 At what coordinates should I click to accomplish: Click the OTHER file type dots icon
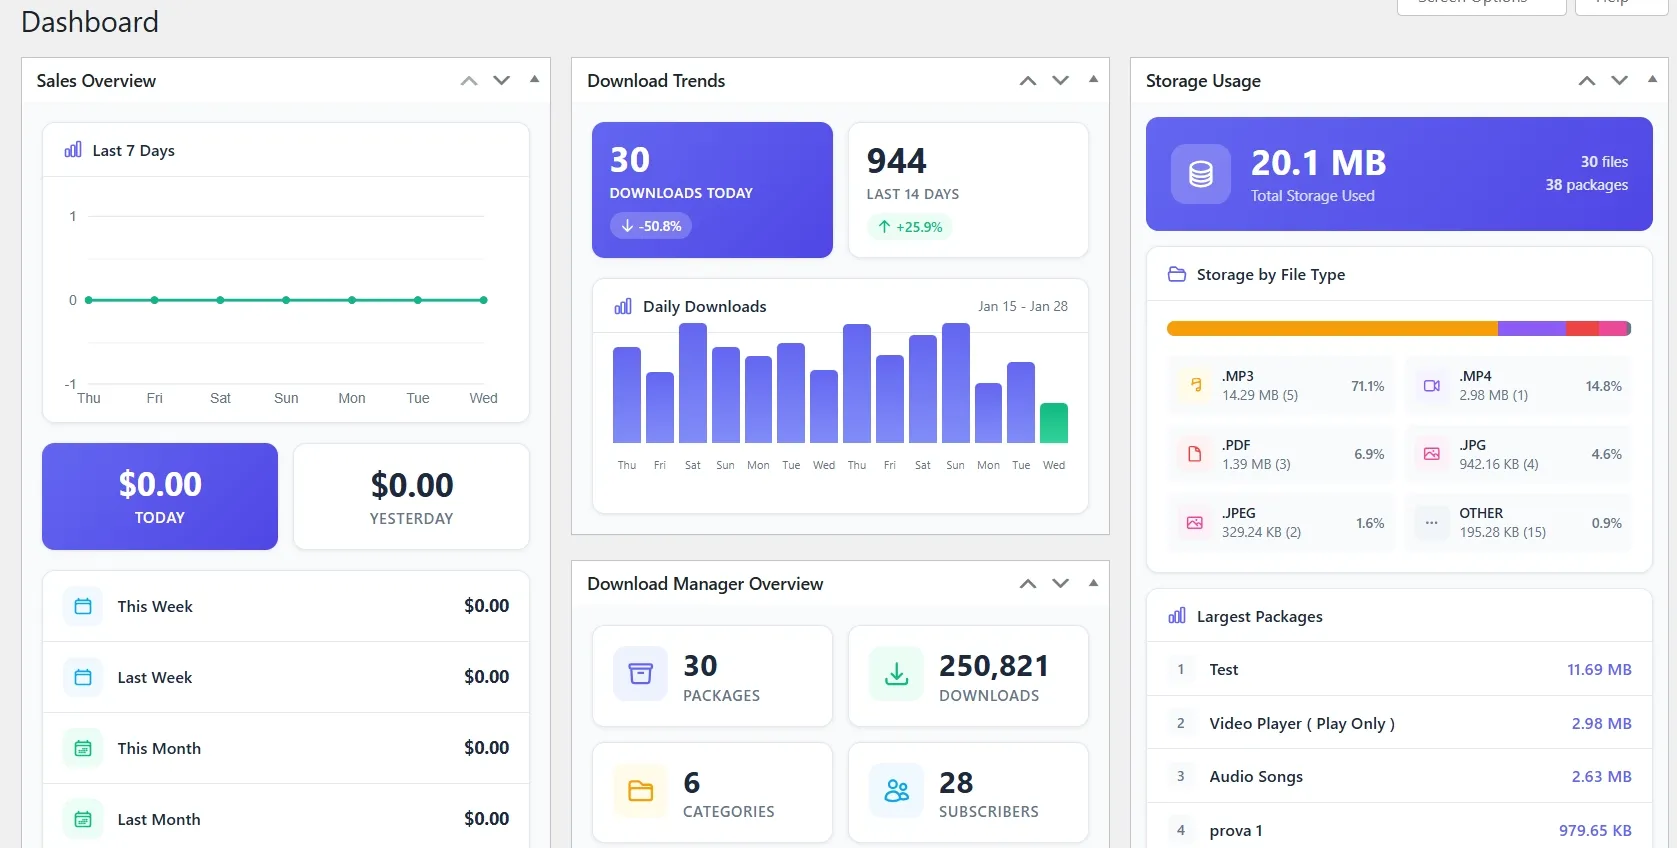tap(1432, 522)
